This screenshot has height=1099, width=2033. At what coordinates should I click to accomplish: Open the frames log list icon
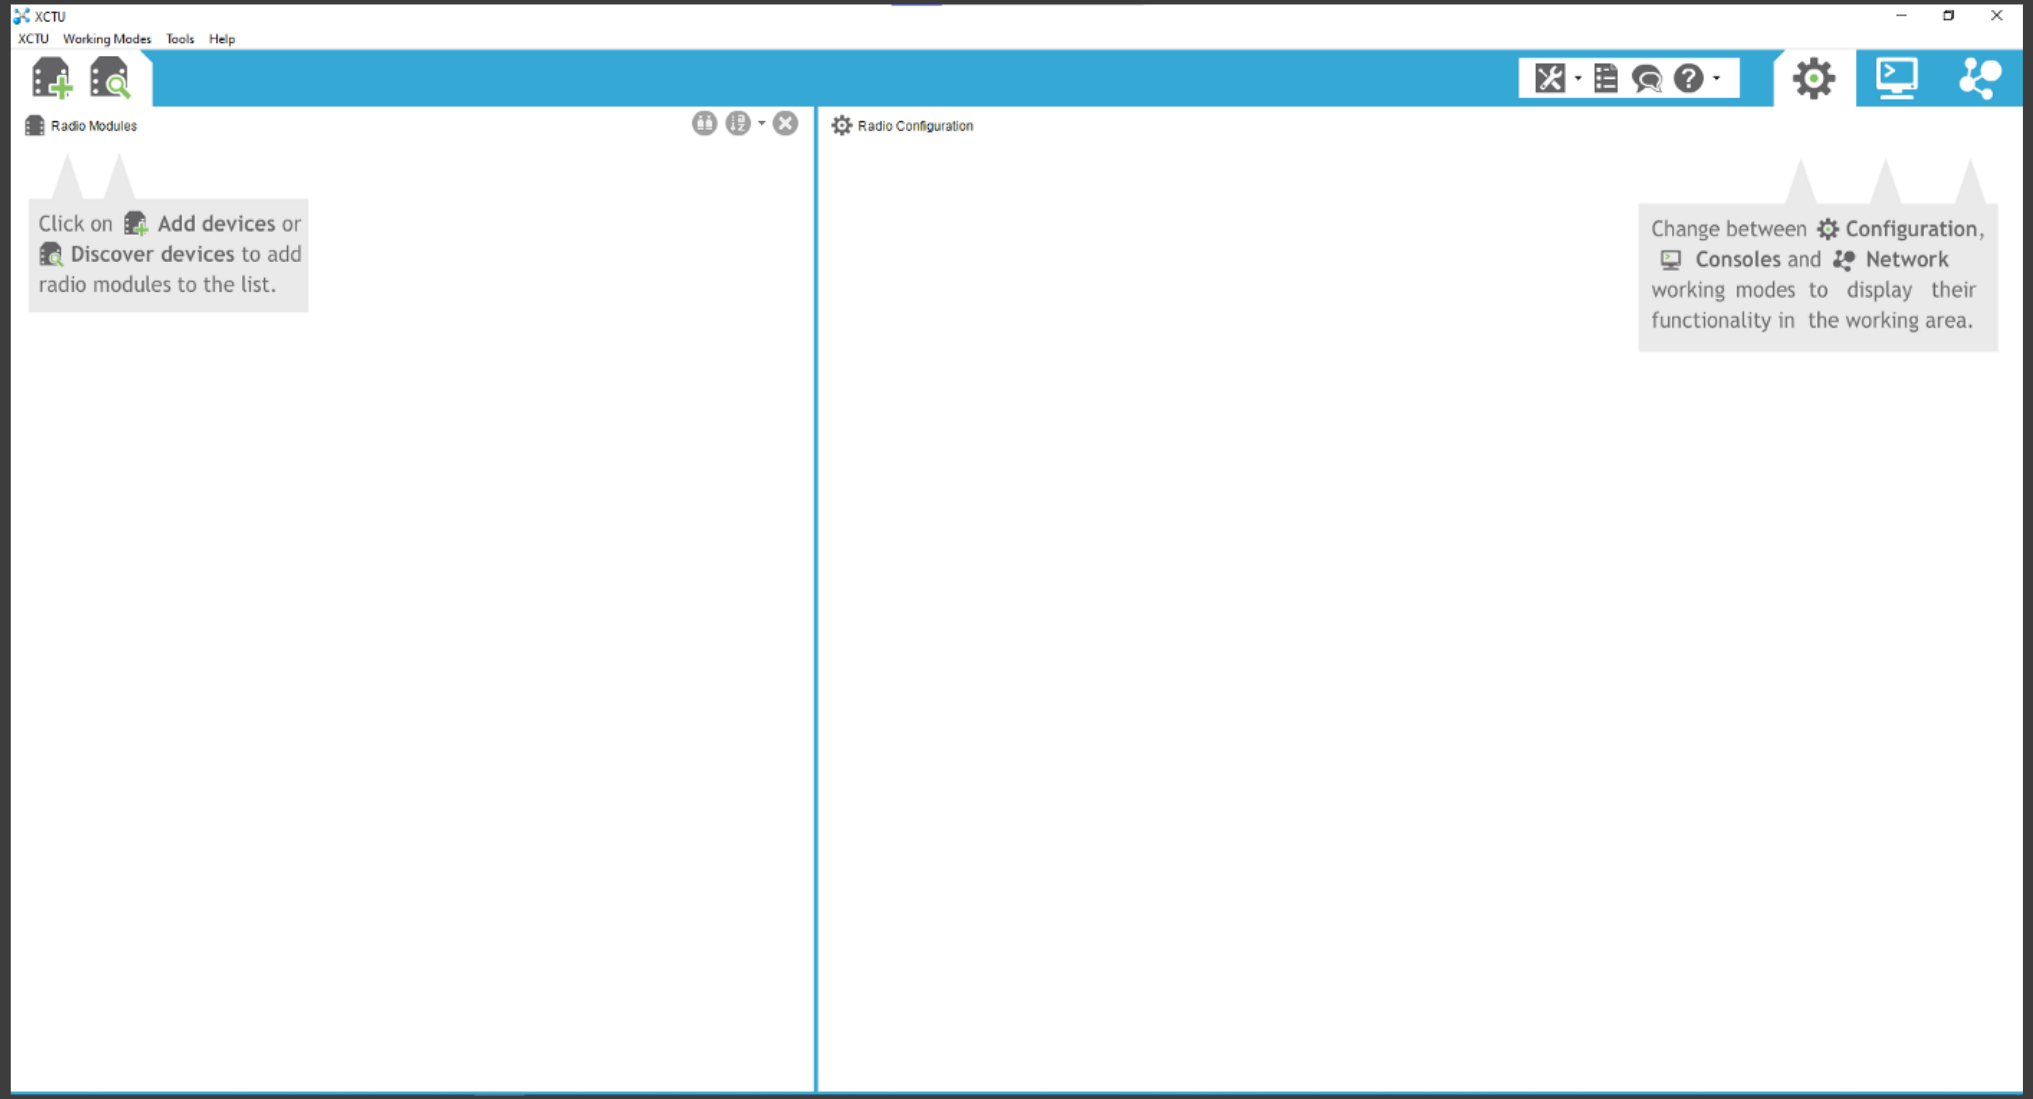coord(1605,78)
